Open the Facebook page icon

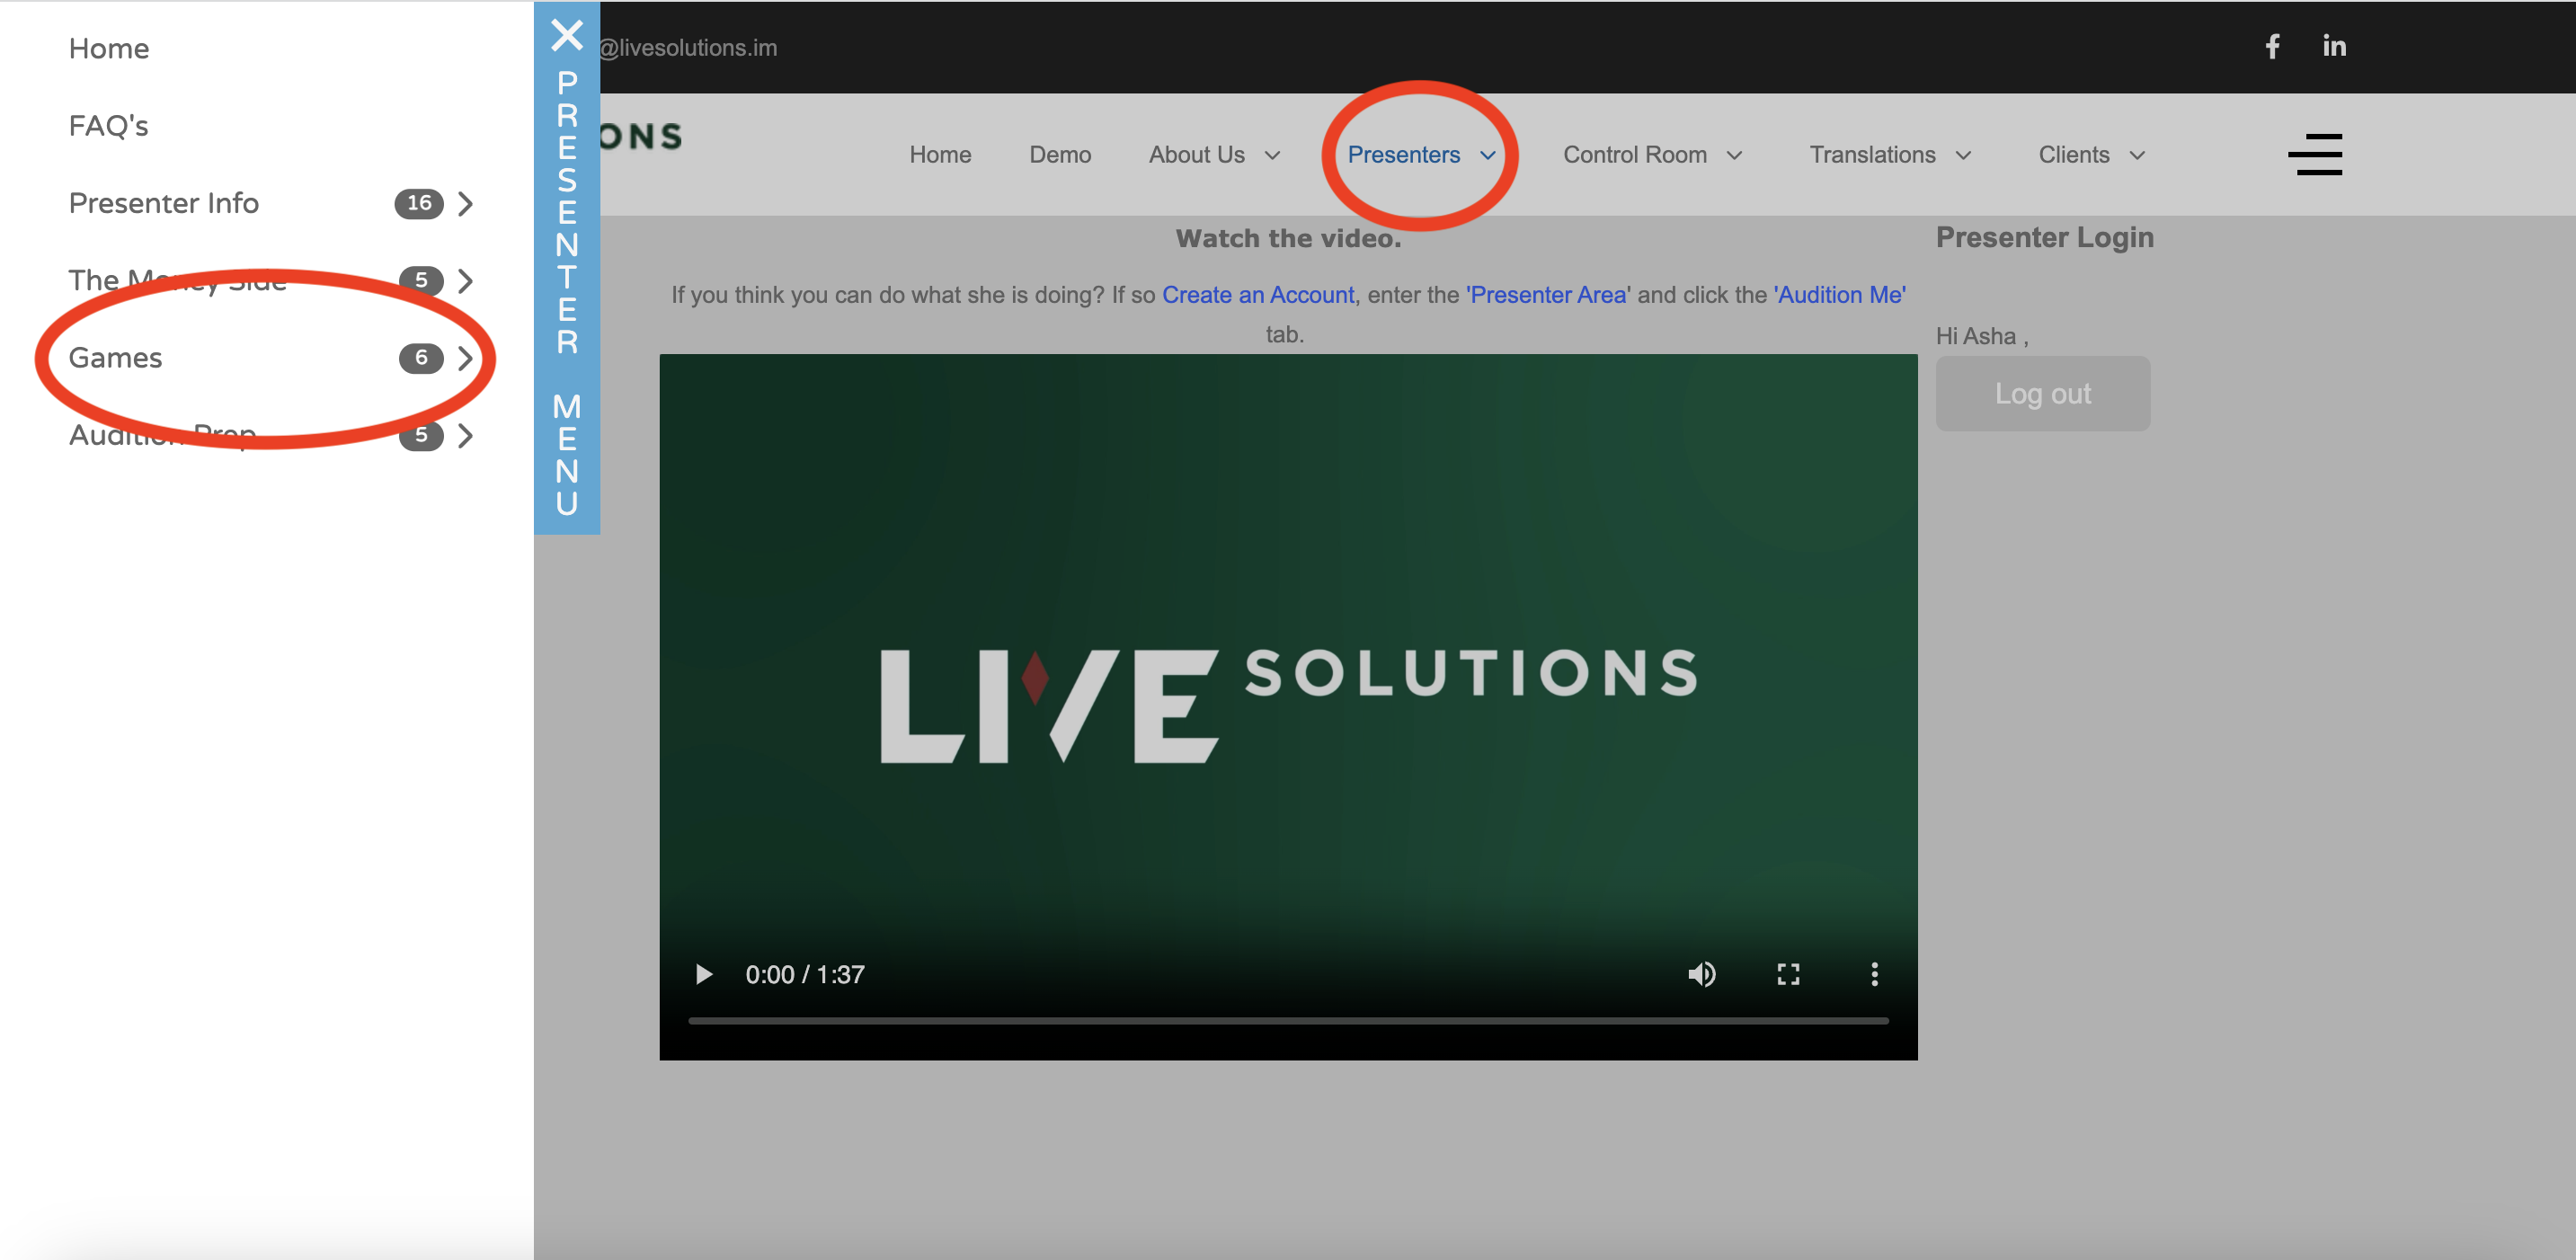pos(2272,46)
